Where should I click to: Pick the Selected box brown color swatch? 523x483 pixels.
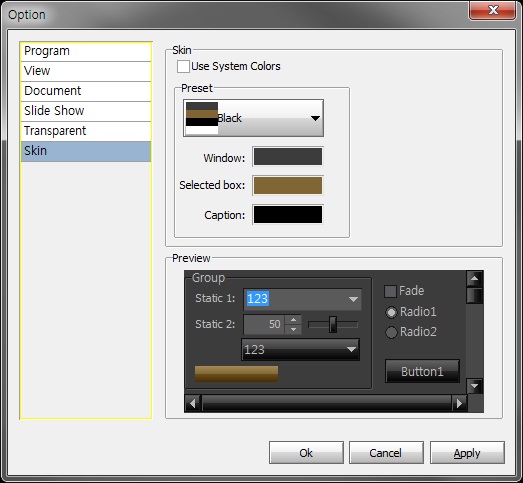[x=288, y=185]
